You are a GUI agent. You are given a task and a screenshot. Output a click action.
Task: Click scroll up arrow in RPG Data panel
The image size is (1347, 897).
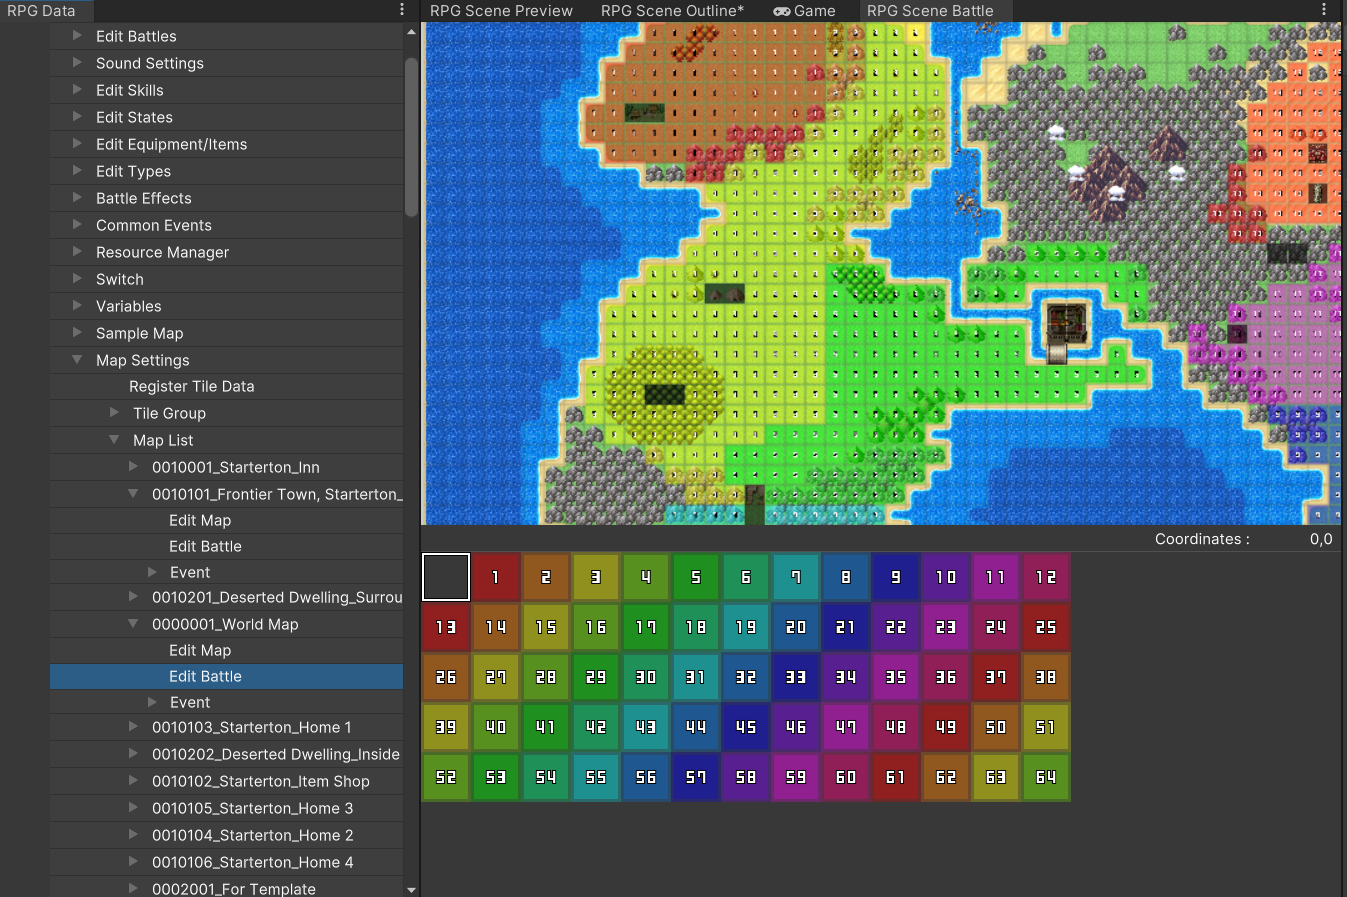(x=411, y=32)
